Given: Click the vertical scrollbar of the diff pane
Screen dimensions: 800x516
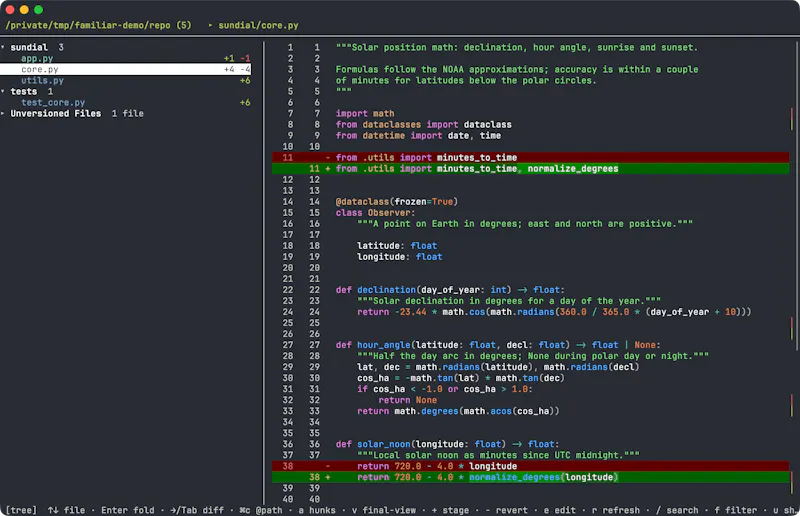Looking at the screenshot, I should (797, 194).
